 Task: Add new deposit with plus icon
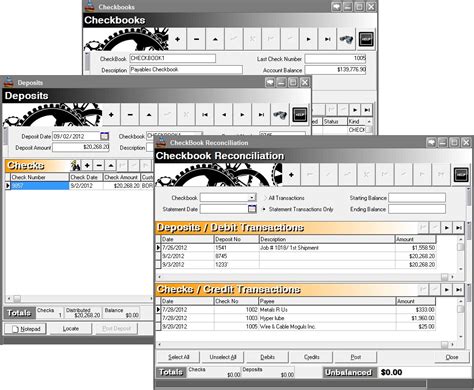pyautogui.click(x=111, y=114)
